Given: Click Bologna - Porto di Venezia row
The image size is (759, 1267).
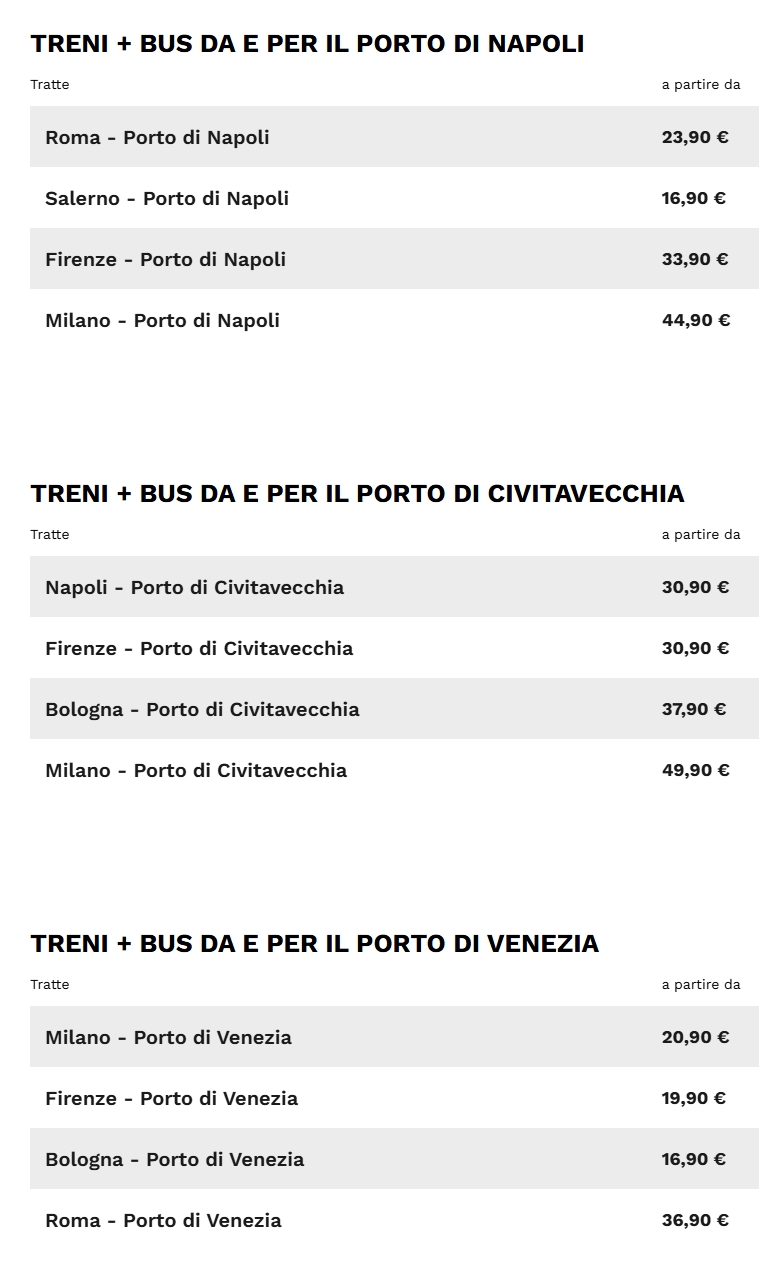Looking at the screenshot, I should pyautogui.click(x=174, y=1159).
